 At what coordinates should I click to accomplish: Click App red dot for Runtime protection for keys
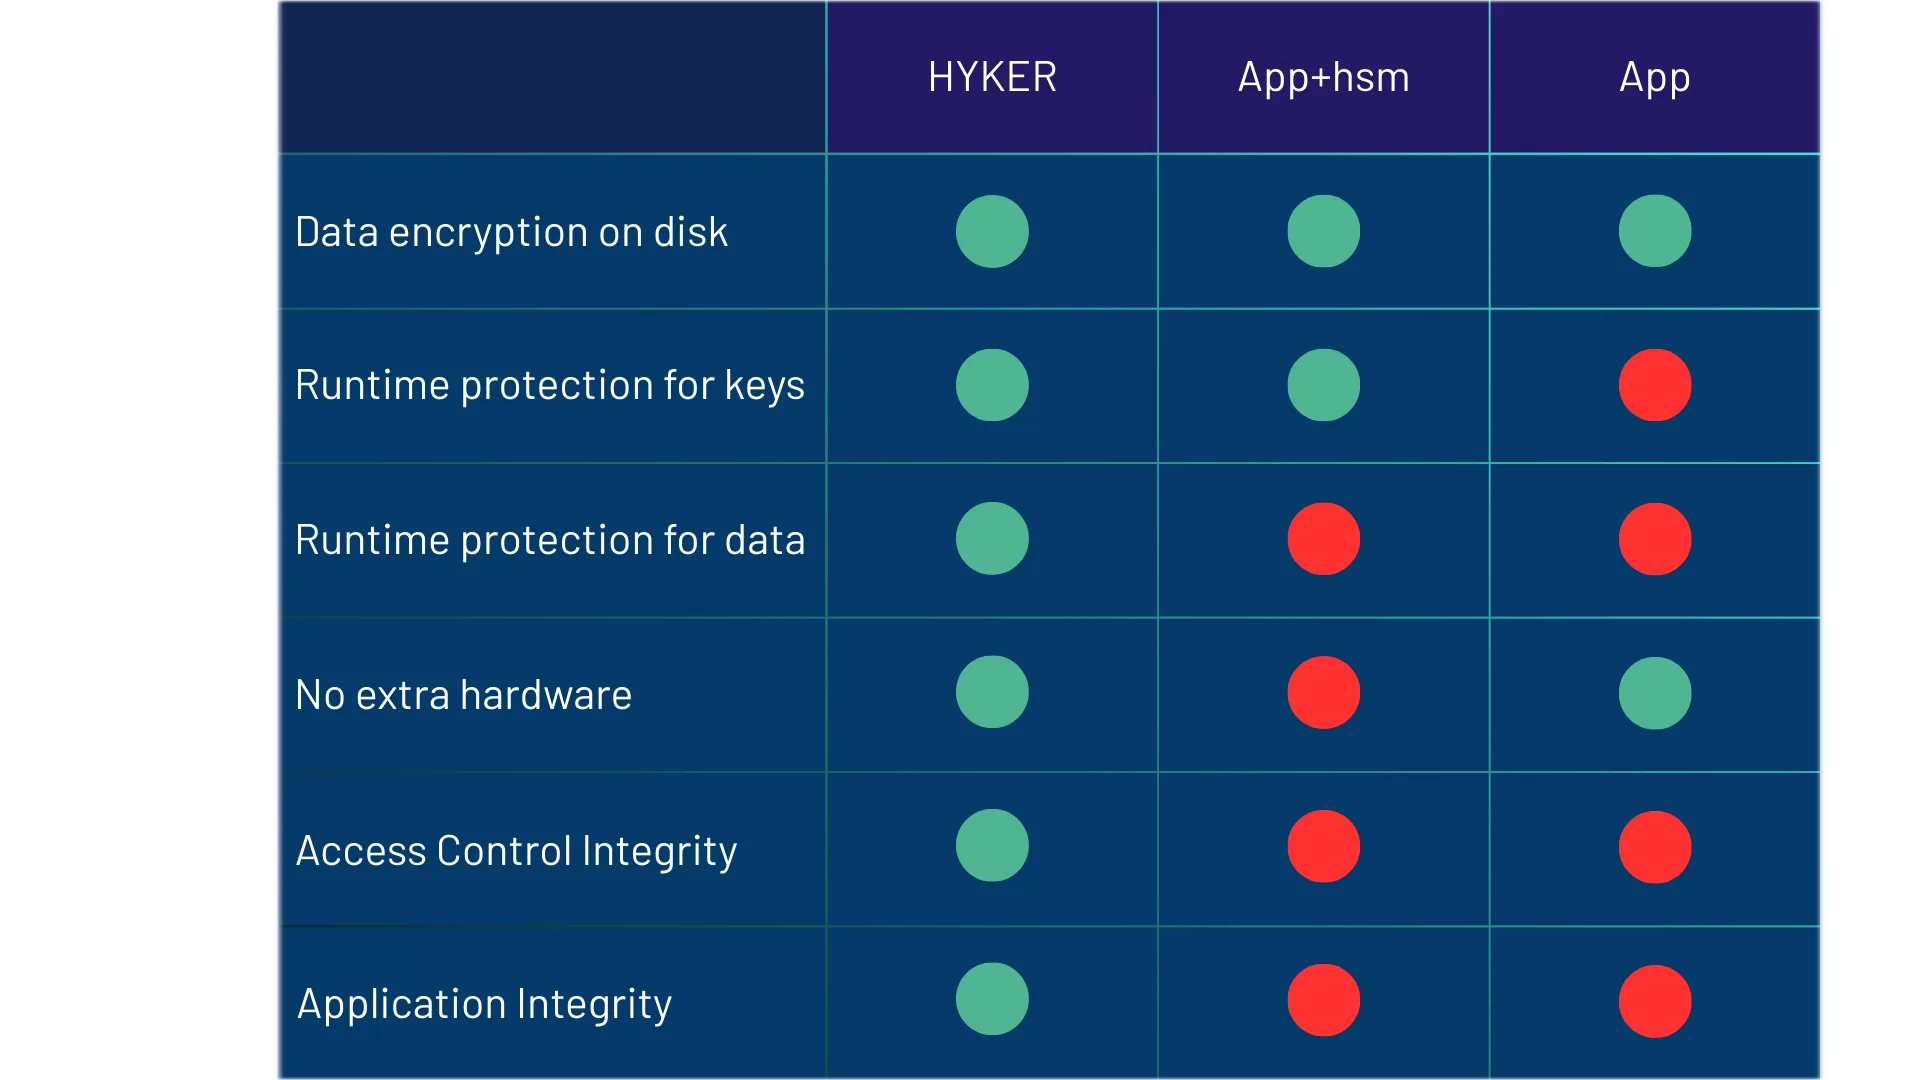[1655, 385]
